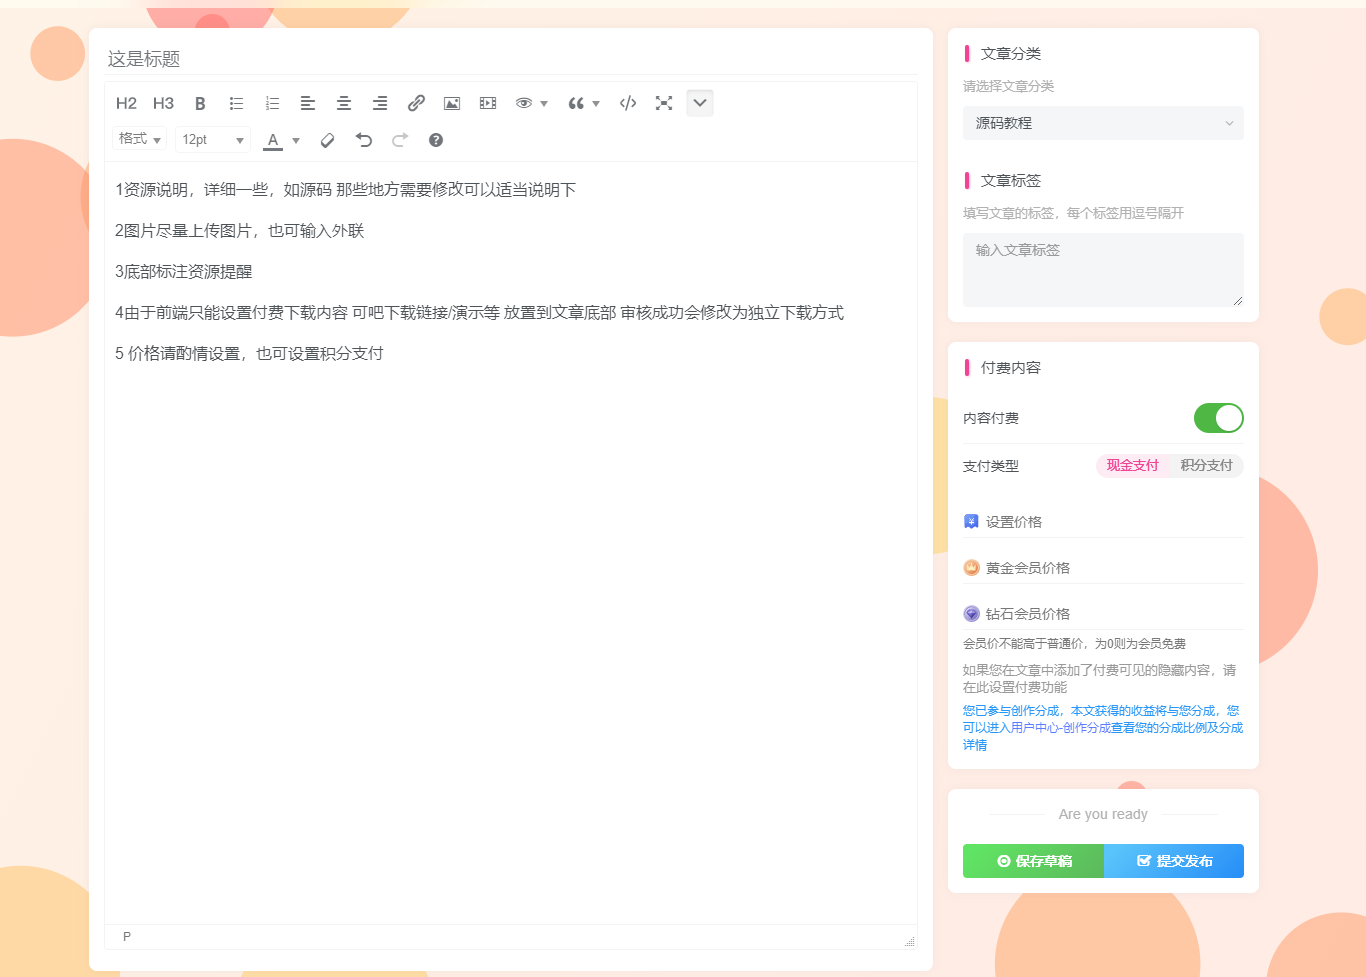
Task: Toggle fullscreen editing mode
Action: pos(664,103)
